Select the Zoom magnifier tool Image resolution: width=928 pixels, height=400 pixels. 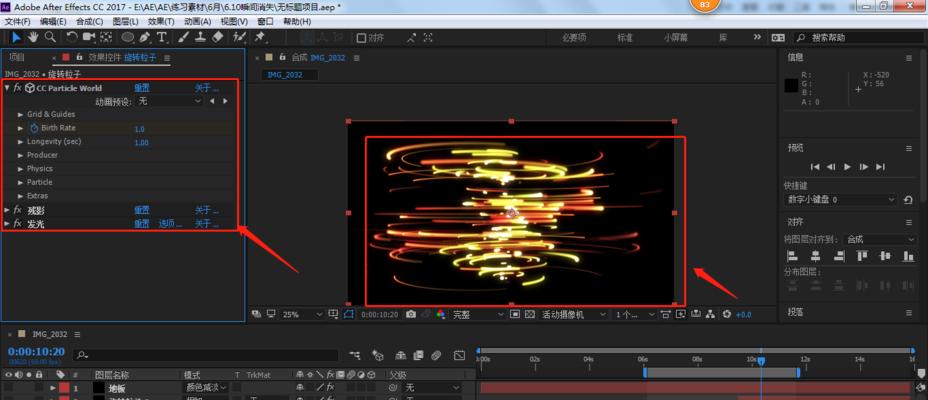[50, 37]
